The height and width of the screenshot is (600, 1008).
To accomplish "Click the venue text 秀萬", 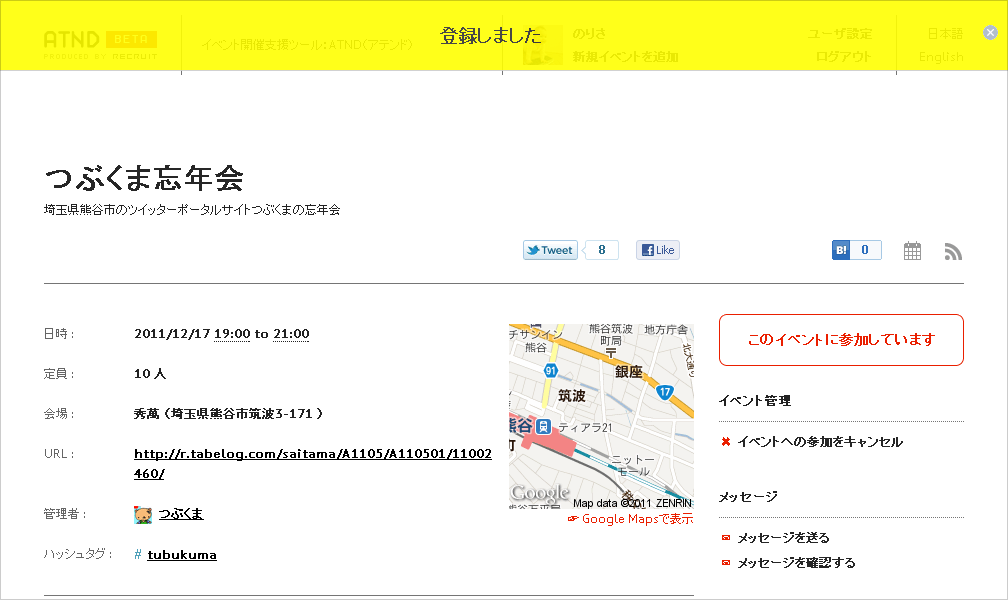I will [x=147, y=414].
